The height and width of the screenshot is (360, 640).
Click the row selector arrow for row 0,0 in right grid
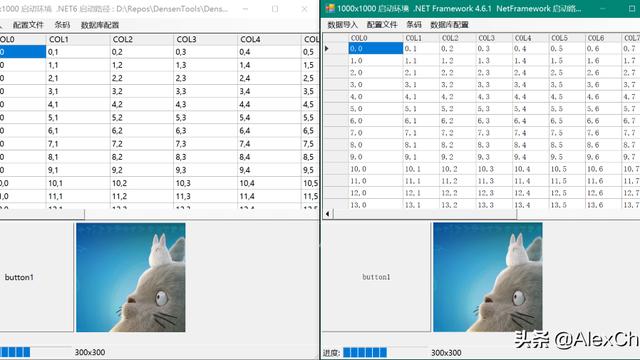click(335, 49)
